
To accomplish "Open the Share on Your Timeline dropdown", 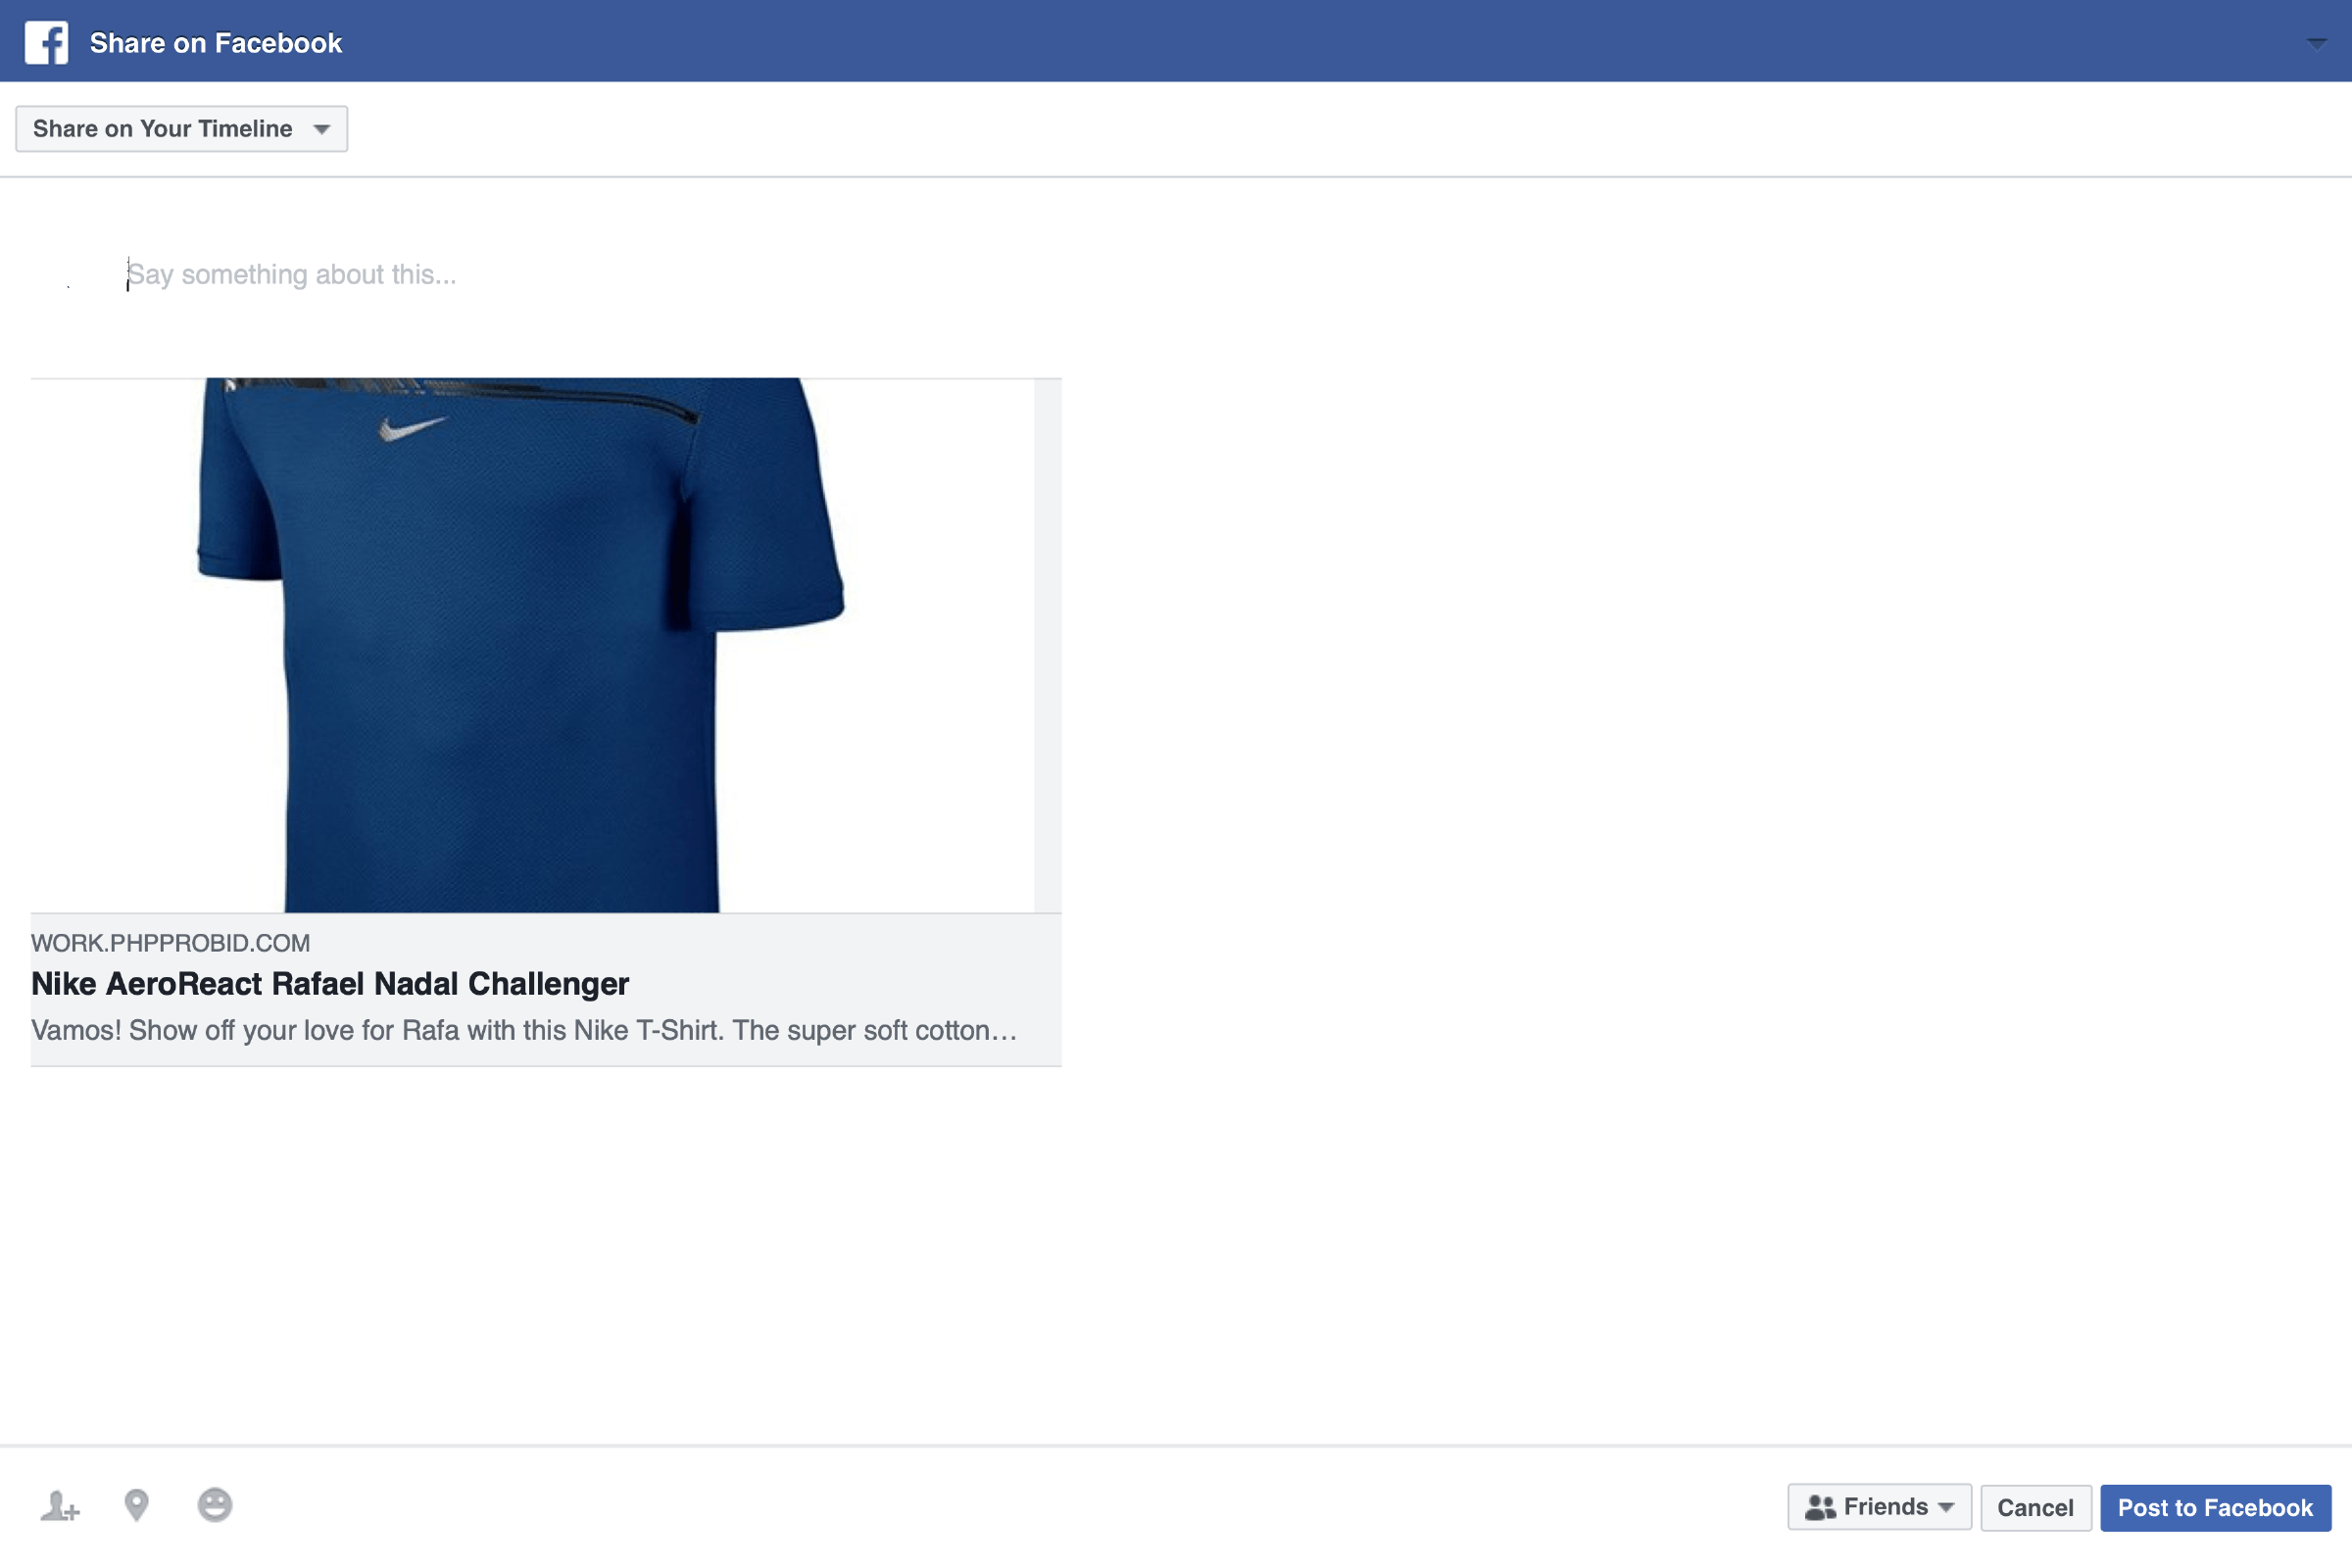I will point(181,129).
